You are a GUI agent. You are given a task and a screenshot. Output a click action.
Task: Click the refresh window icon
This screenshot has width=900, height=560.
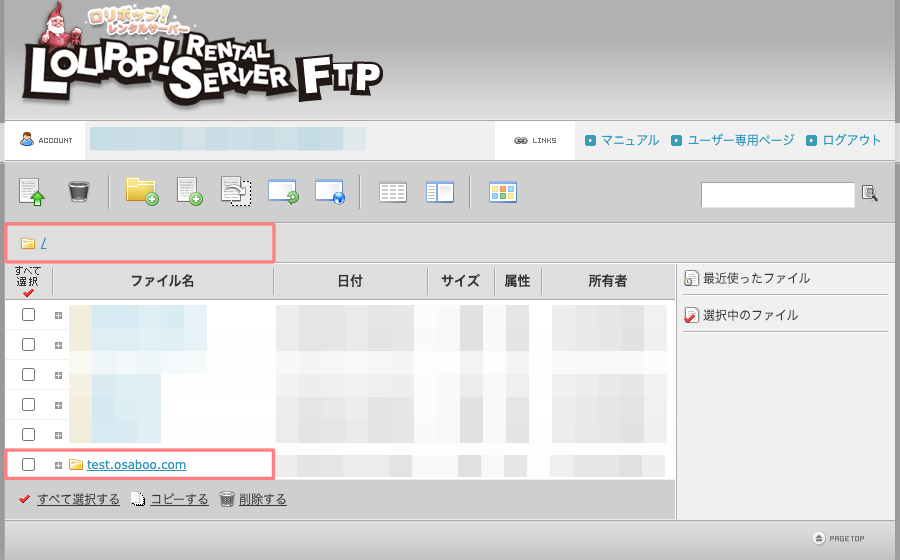(283, 192)
